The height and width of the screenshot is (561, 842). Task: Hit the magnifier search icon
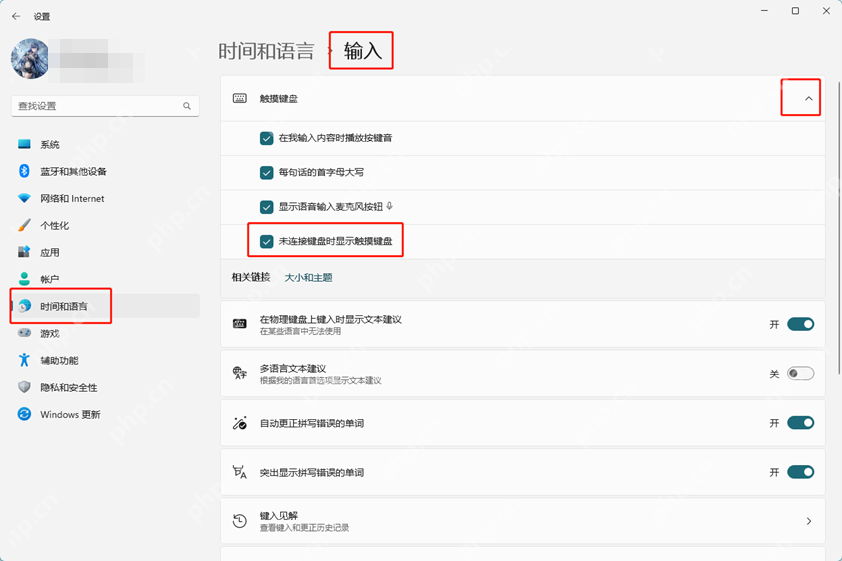click(187, 106)
